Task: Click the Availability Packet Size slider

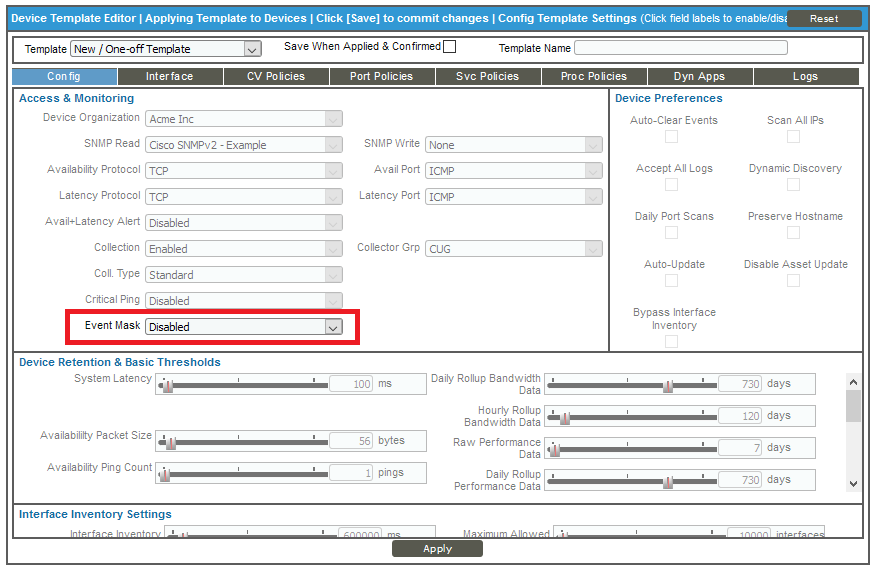Action: point(245,442)
